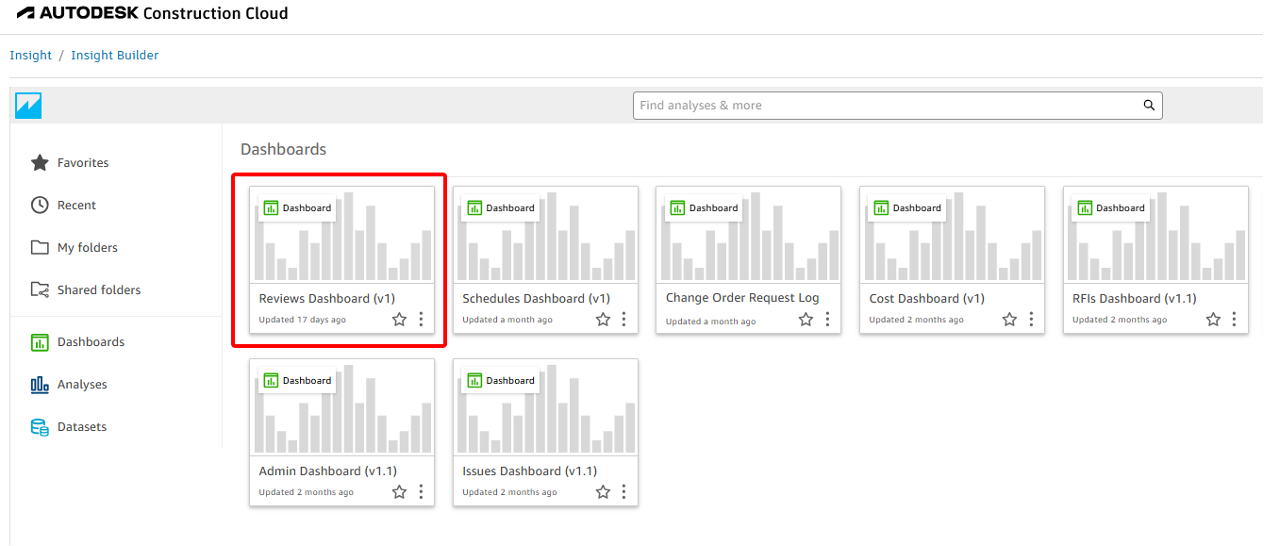Open Reviews Dashboard (v1) title
This screenshot has height=546, width=1264.
coord(328,298)
